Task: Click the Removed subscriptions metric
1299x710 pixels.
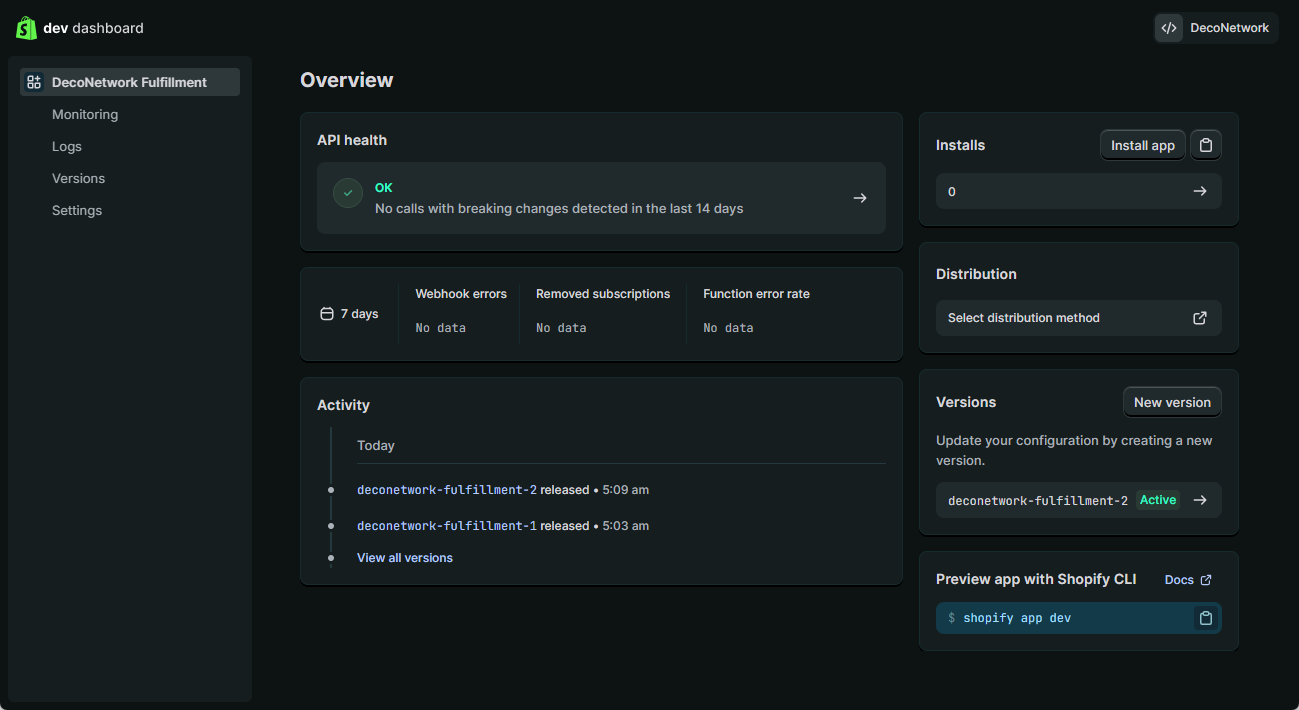Action: point(603,310)
